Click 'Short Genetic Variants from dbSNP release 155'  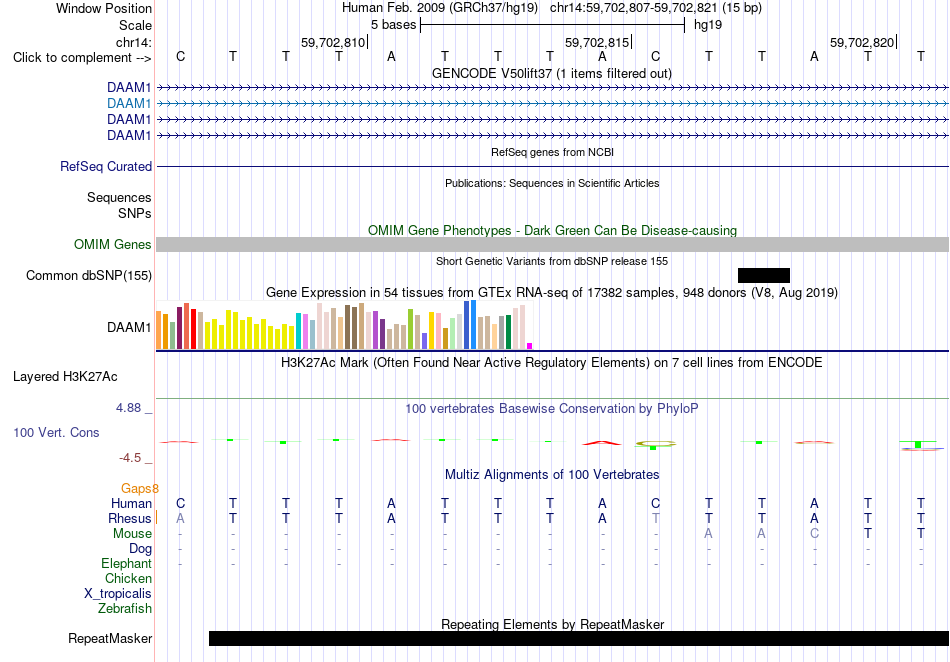click(552, 261)
